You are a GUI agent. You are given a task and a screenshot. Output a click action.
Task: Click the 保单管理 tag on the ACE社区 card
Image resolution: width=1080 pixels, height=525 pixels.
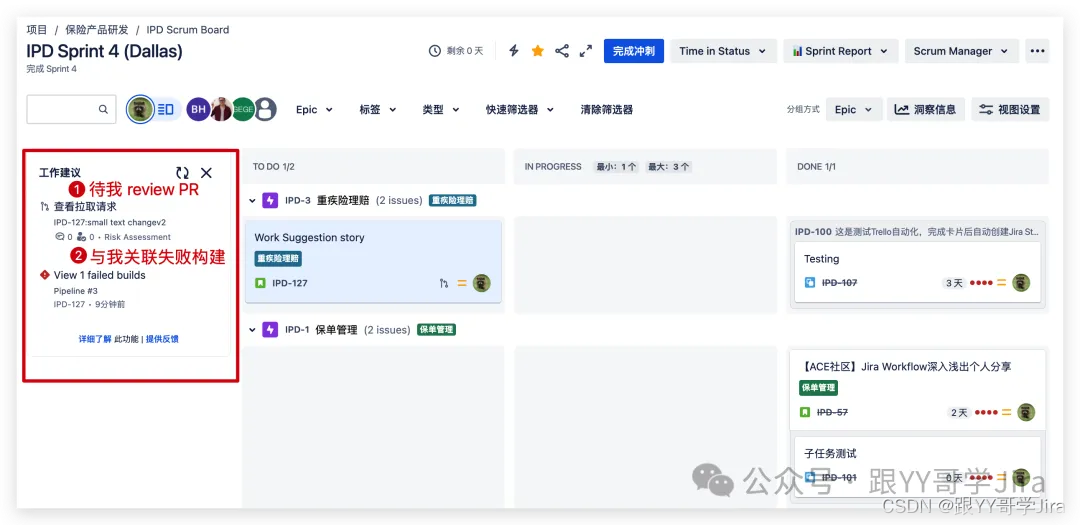pos(818,388)
